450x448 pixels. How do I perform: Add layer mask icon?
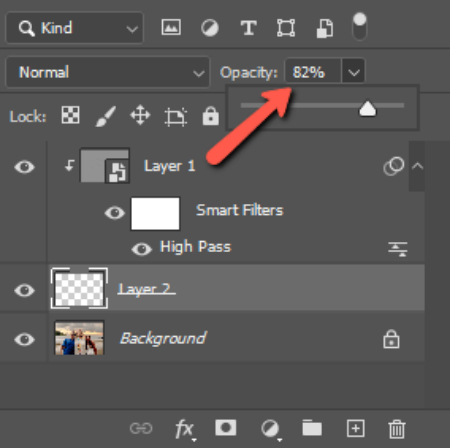226,428
